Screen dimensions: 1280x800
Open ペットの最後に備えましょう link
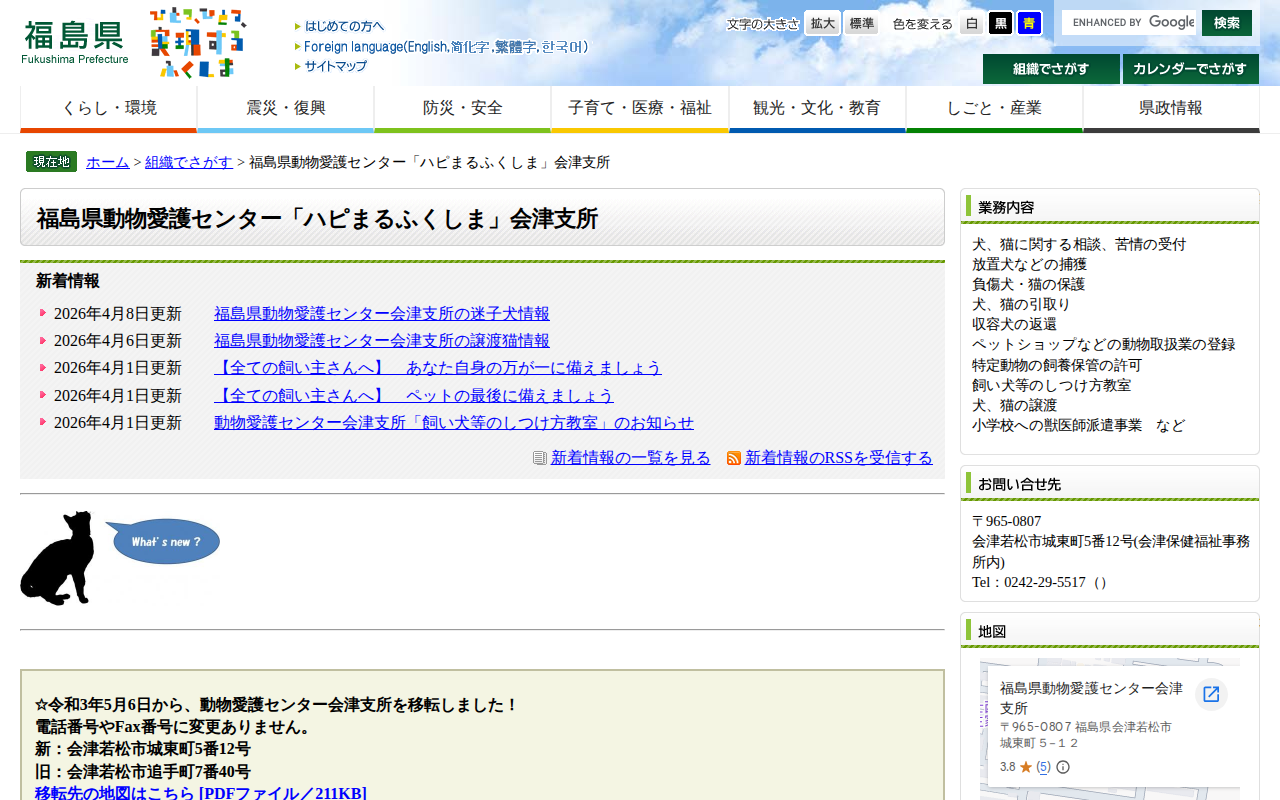(414, 396)
